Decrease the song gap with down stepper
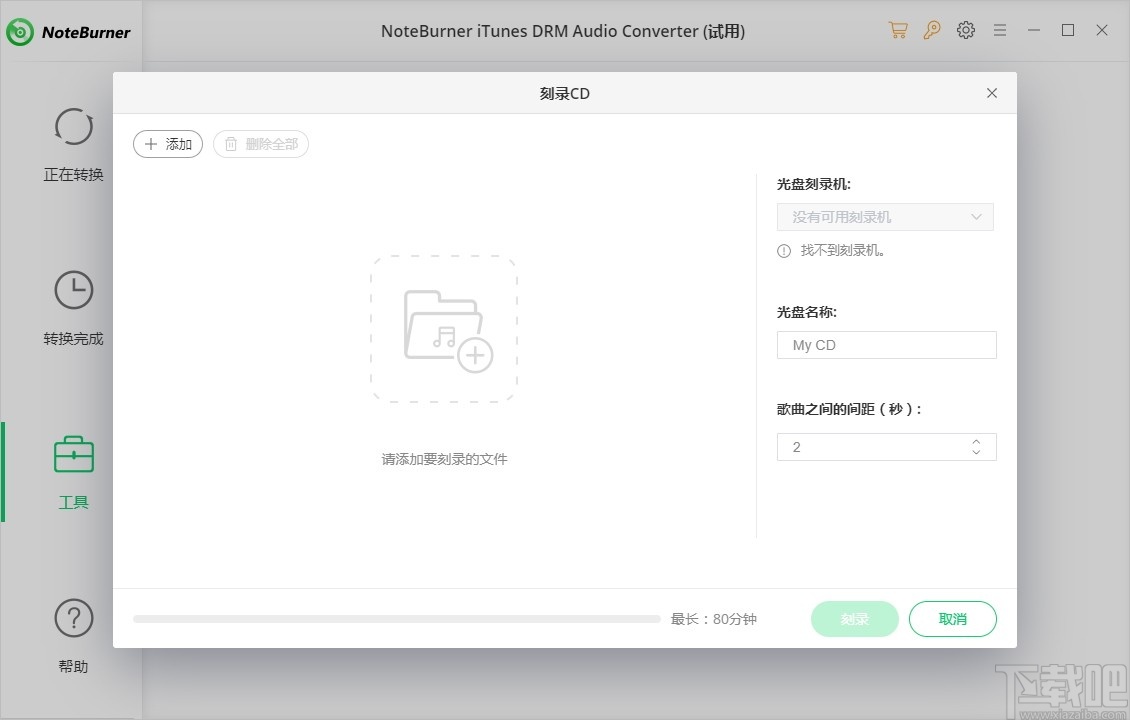This screenshot has width=1130, height=720. pyautogui.click(x=976, y=452)
